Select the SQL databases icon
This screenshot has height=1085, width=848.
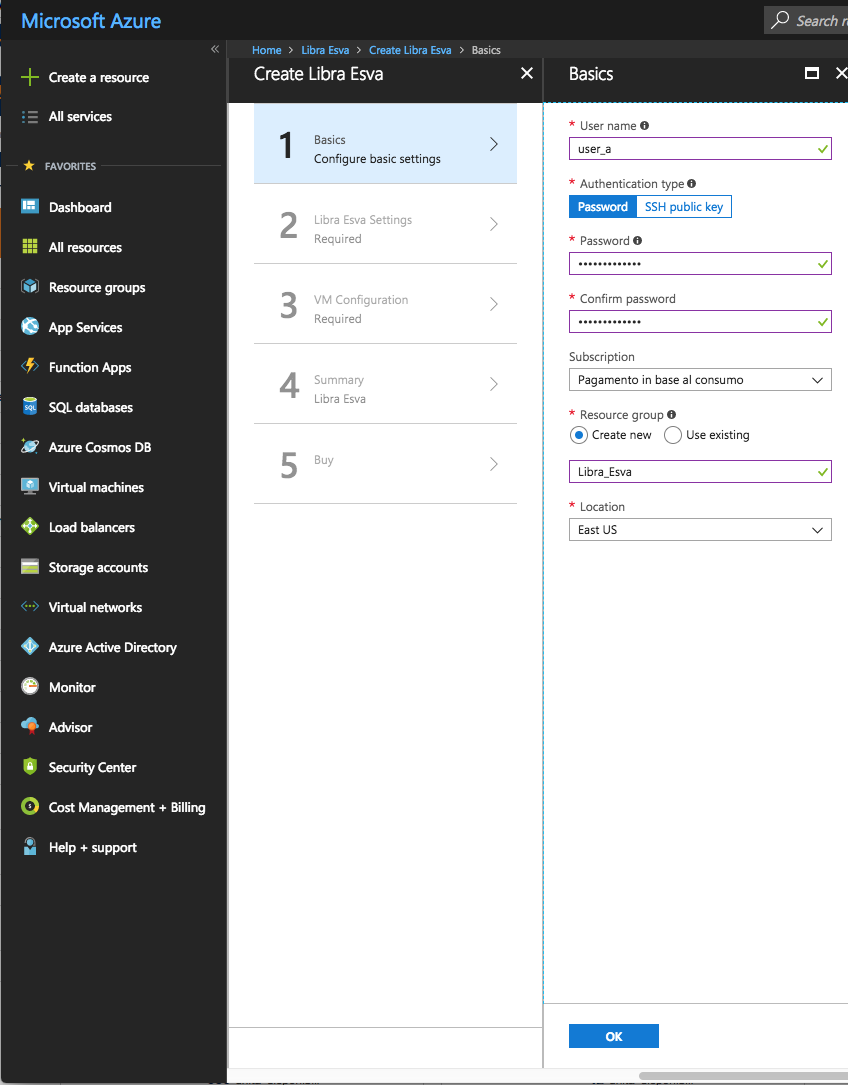(28, 407)
